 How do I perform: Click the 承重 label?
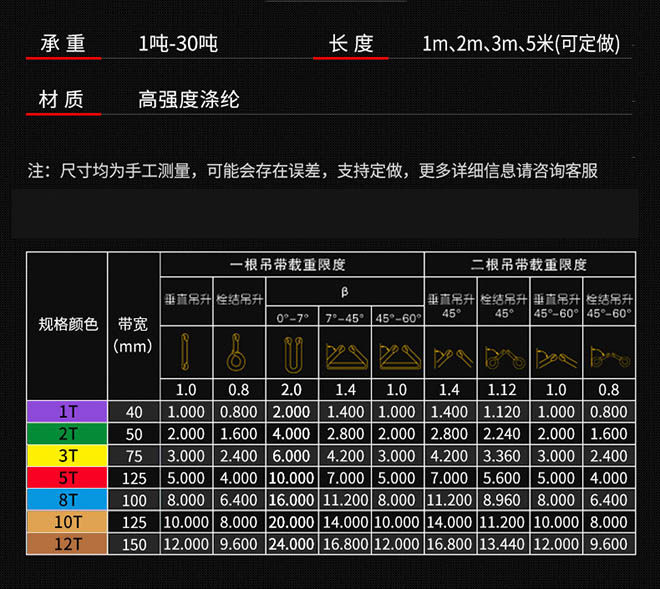63,44
